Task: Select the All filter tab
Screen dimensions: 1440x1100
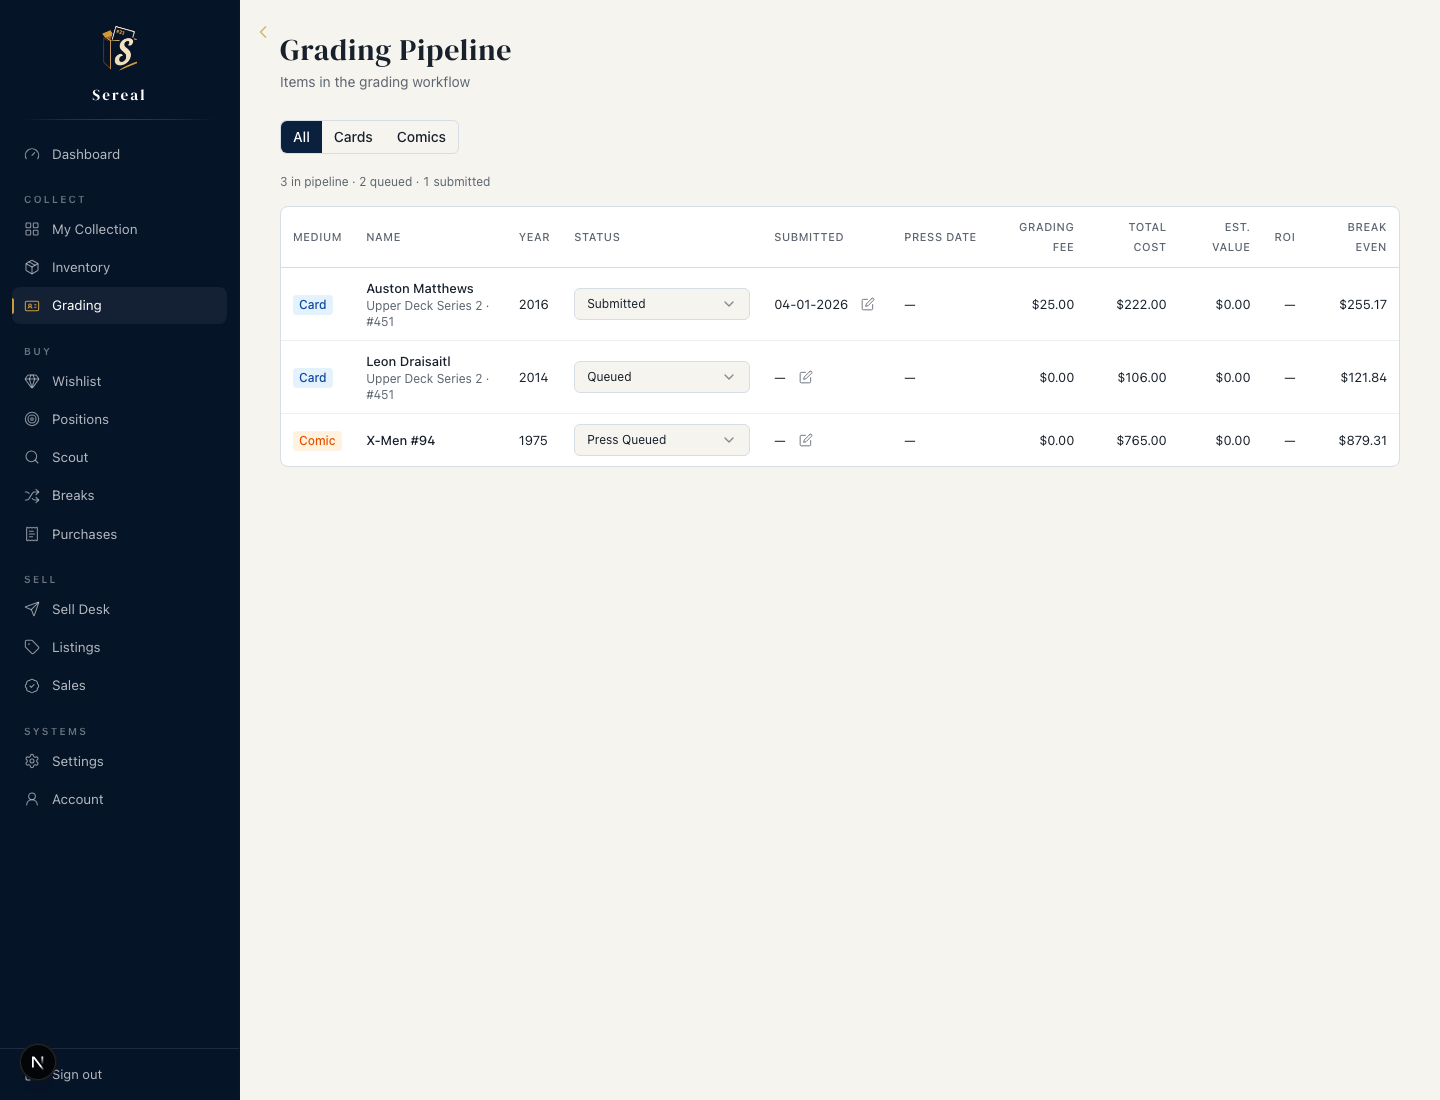Action: pos(301,137)
